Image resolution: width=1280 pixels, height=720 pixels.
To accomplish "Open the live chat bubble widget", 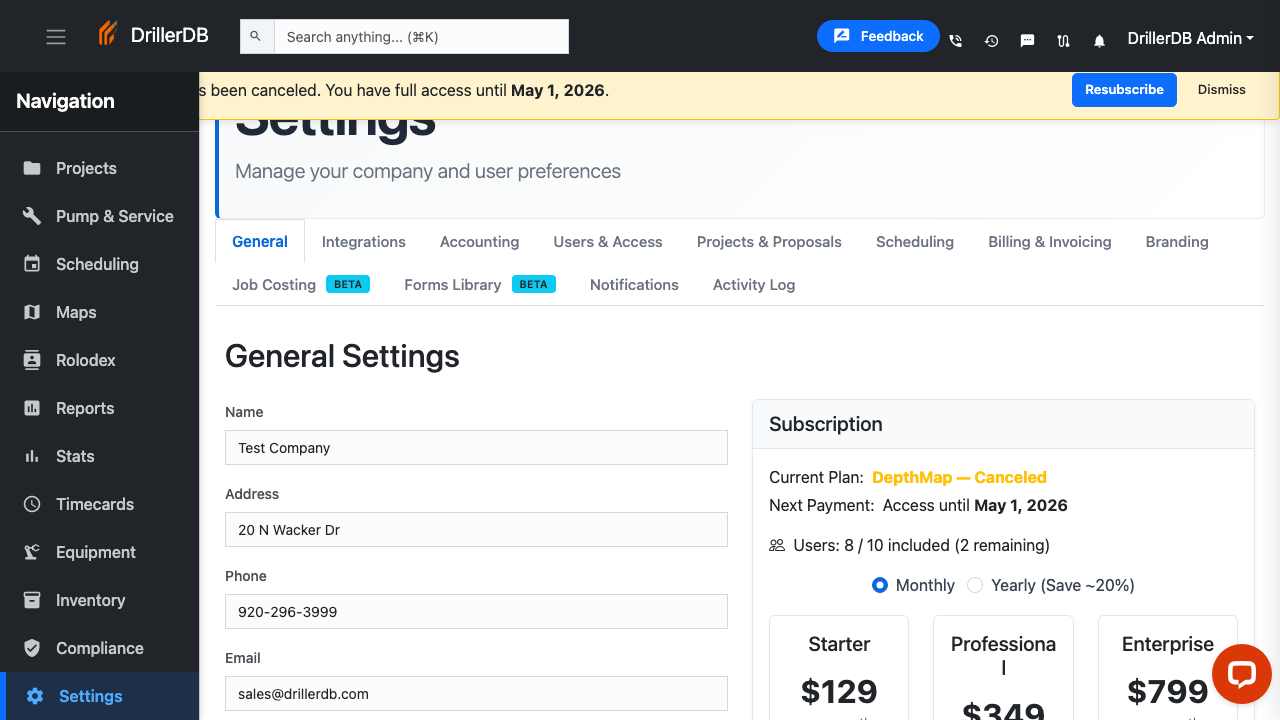I will [x=1241, y=674].
